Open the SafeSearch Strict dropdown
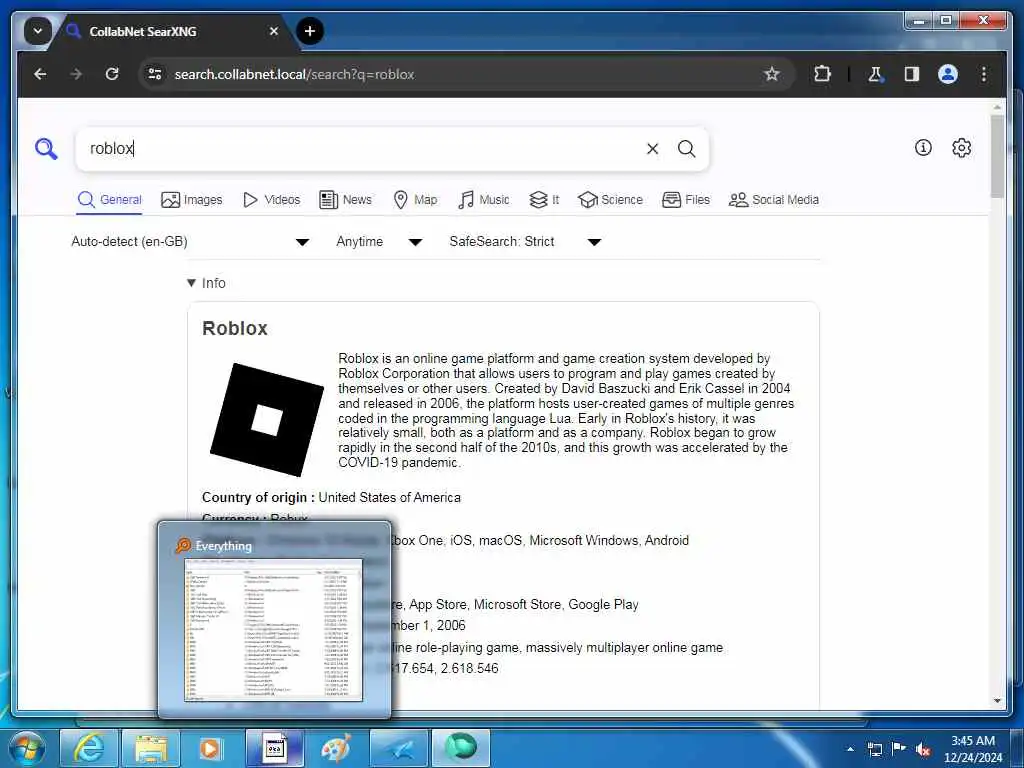 [524, 242]
